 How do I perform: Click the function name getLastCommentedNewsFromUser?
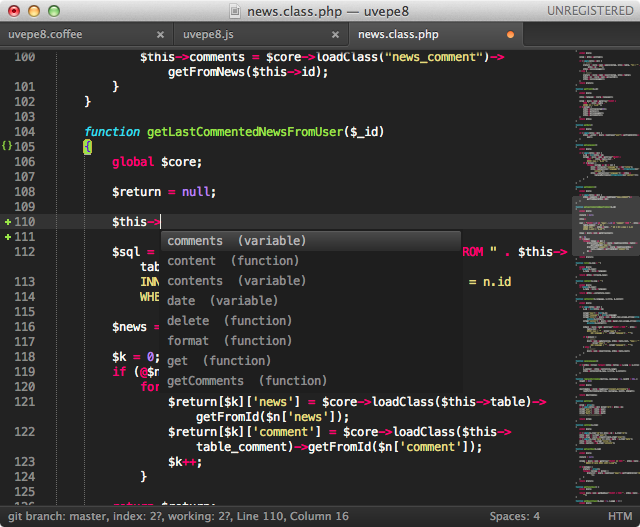pos(245,132)
